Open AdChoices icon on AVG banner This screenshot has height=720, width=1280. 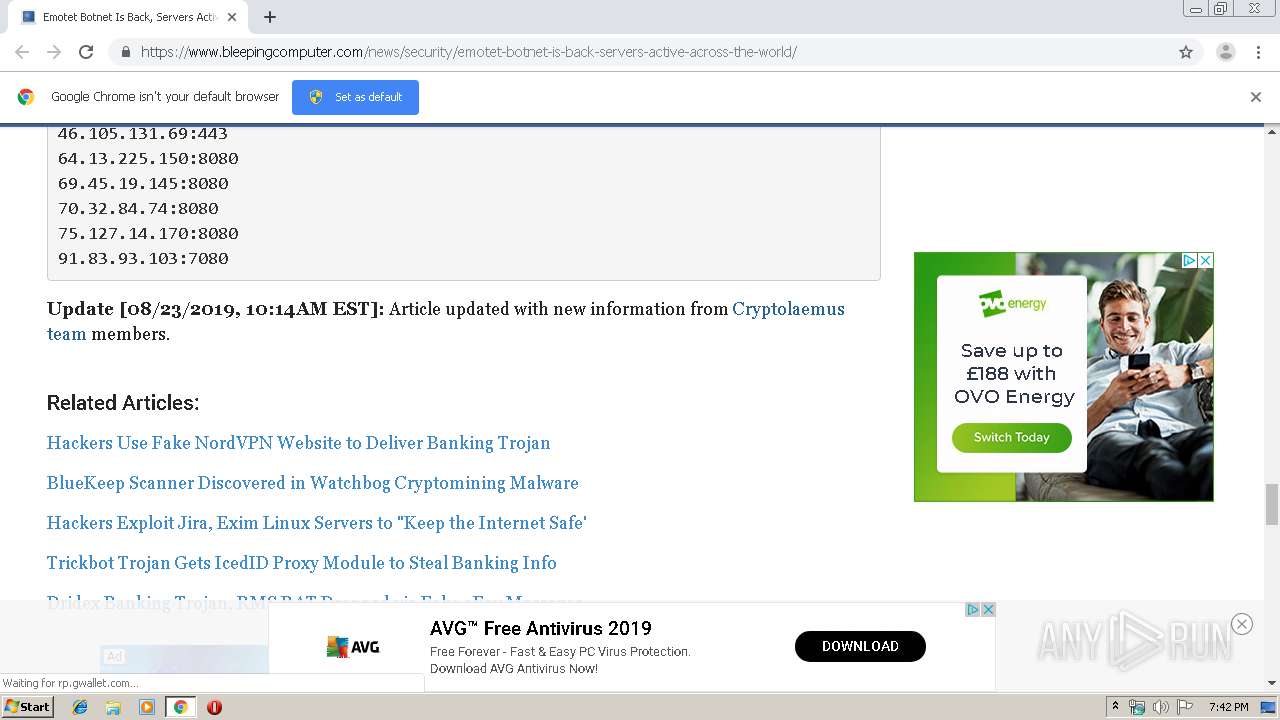point(972,609)
